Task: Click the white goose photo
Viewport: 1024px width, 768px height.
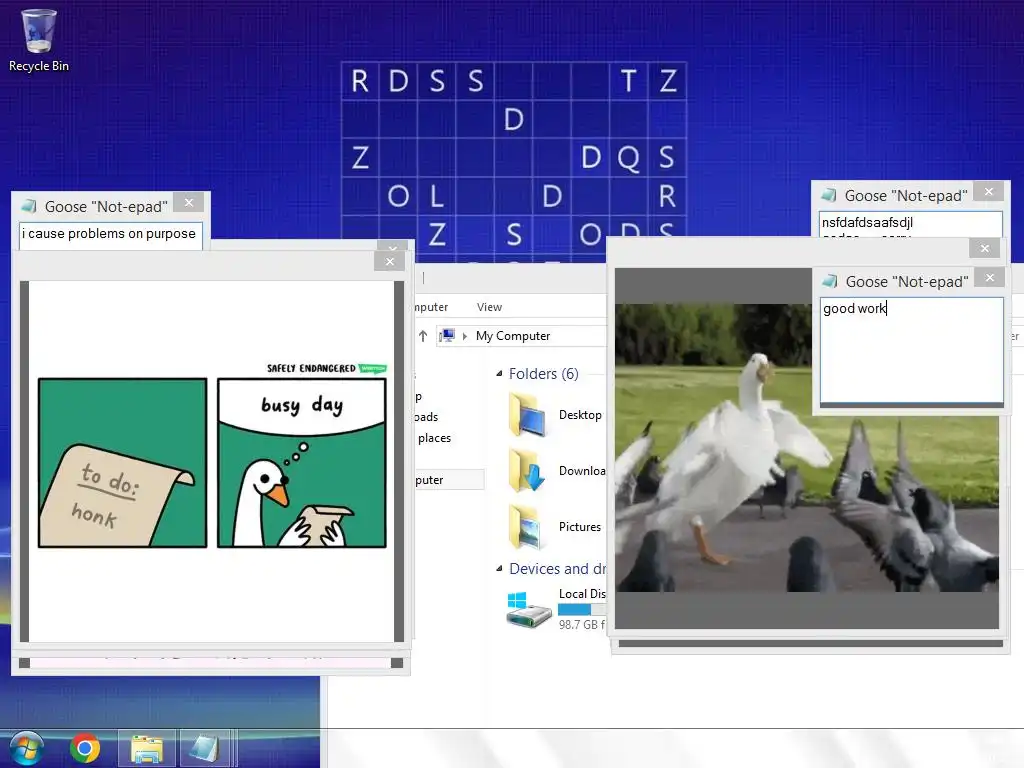Action: pyautogui.click(x=807, y=447)
